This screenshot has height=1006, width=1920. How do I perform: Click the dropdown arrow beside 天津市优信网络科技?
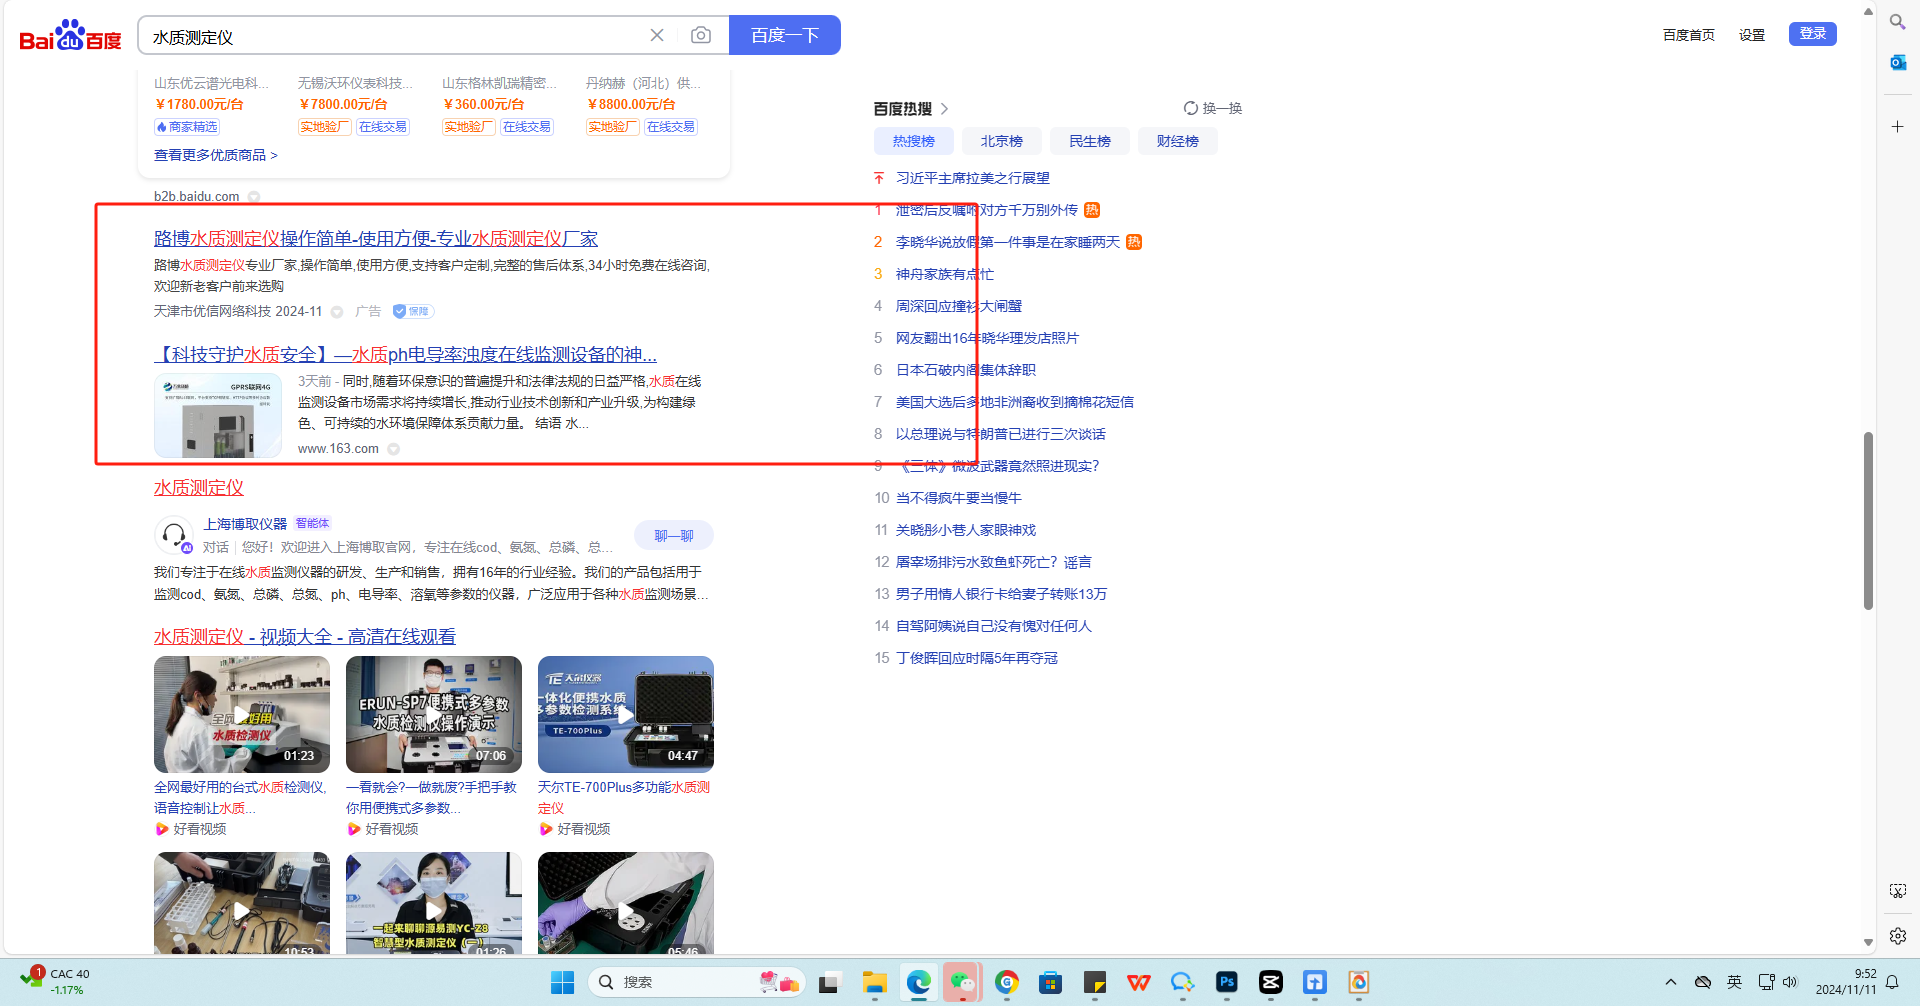pos(337,312)
